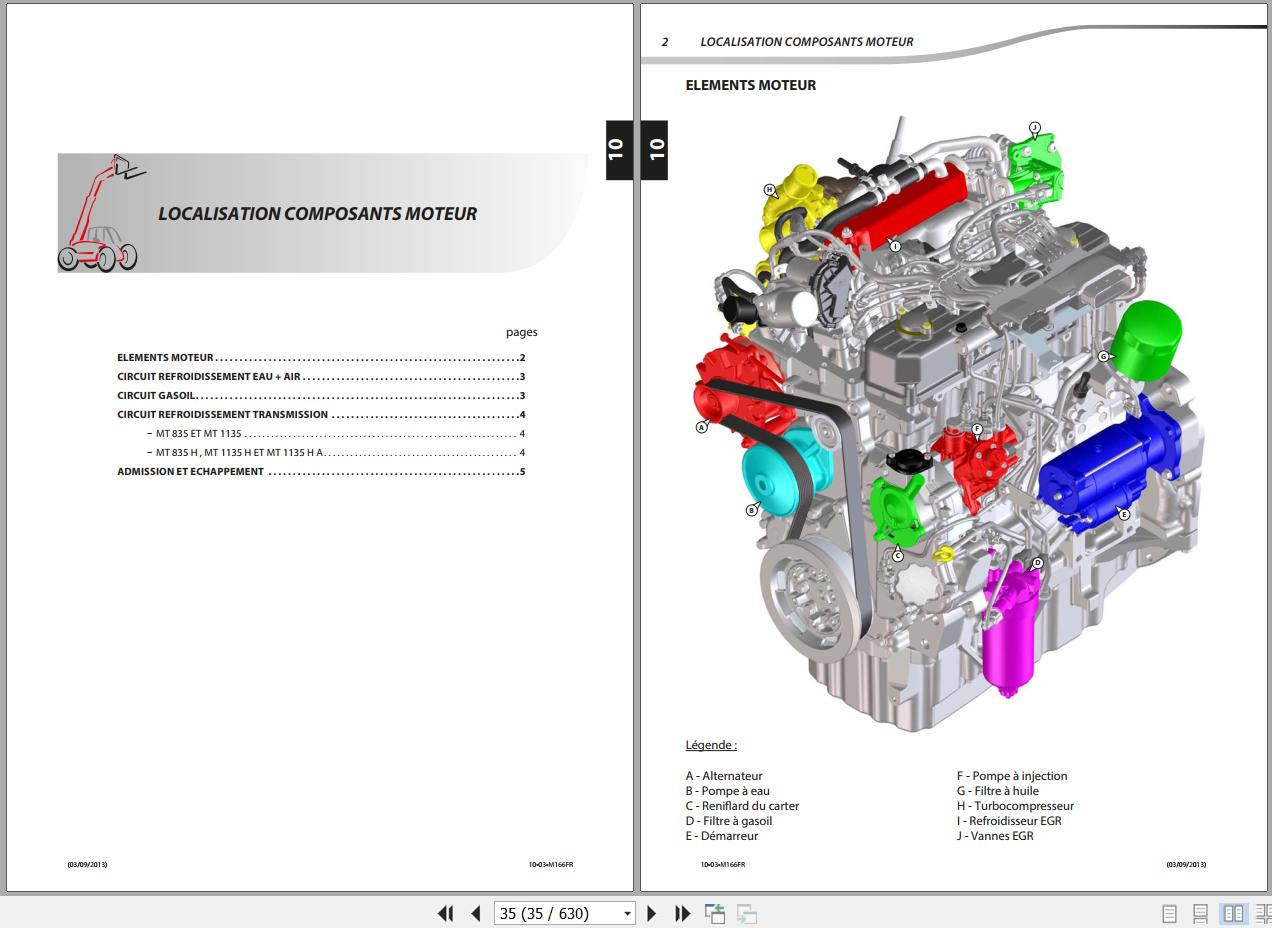This screenshot has width=1272, height=928.
Task: Toggle two-page facing view
Action: [1233, 913]
